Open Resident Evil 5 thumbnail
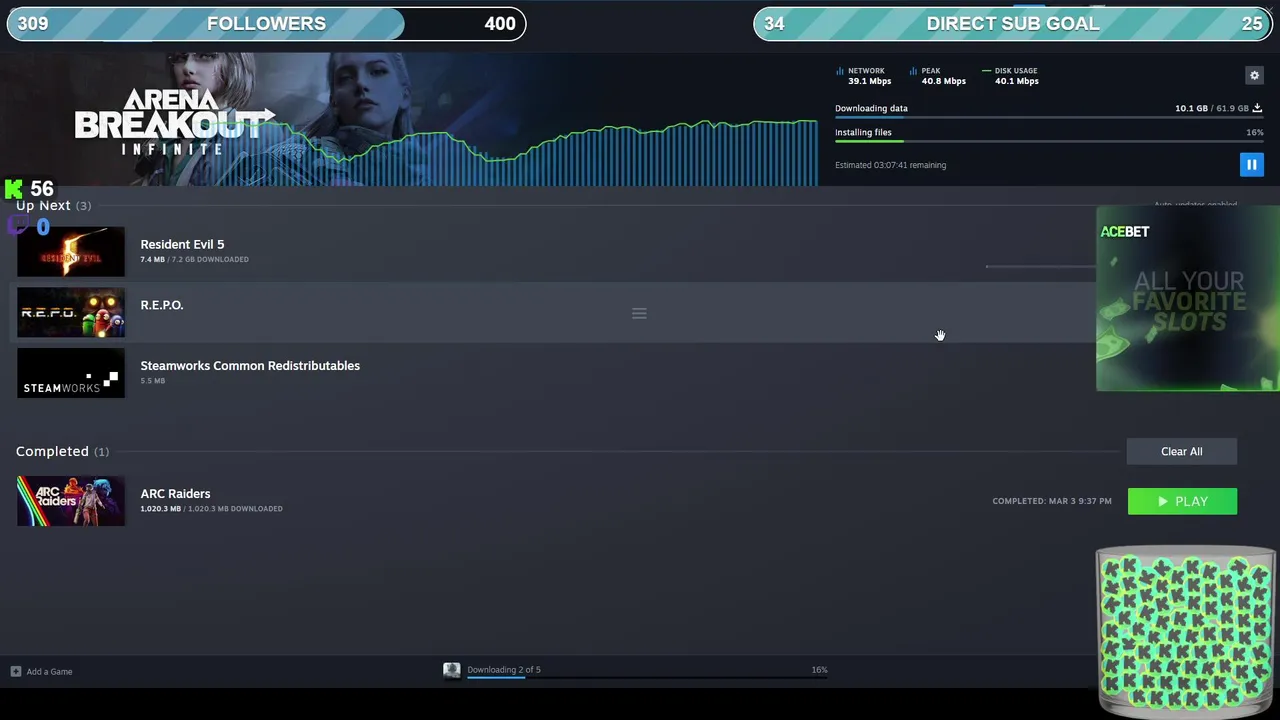This screenshot has width=1280, height=720. click(x=71, y=252)
